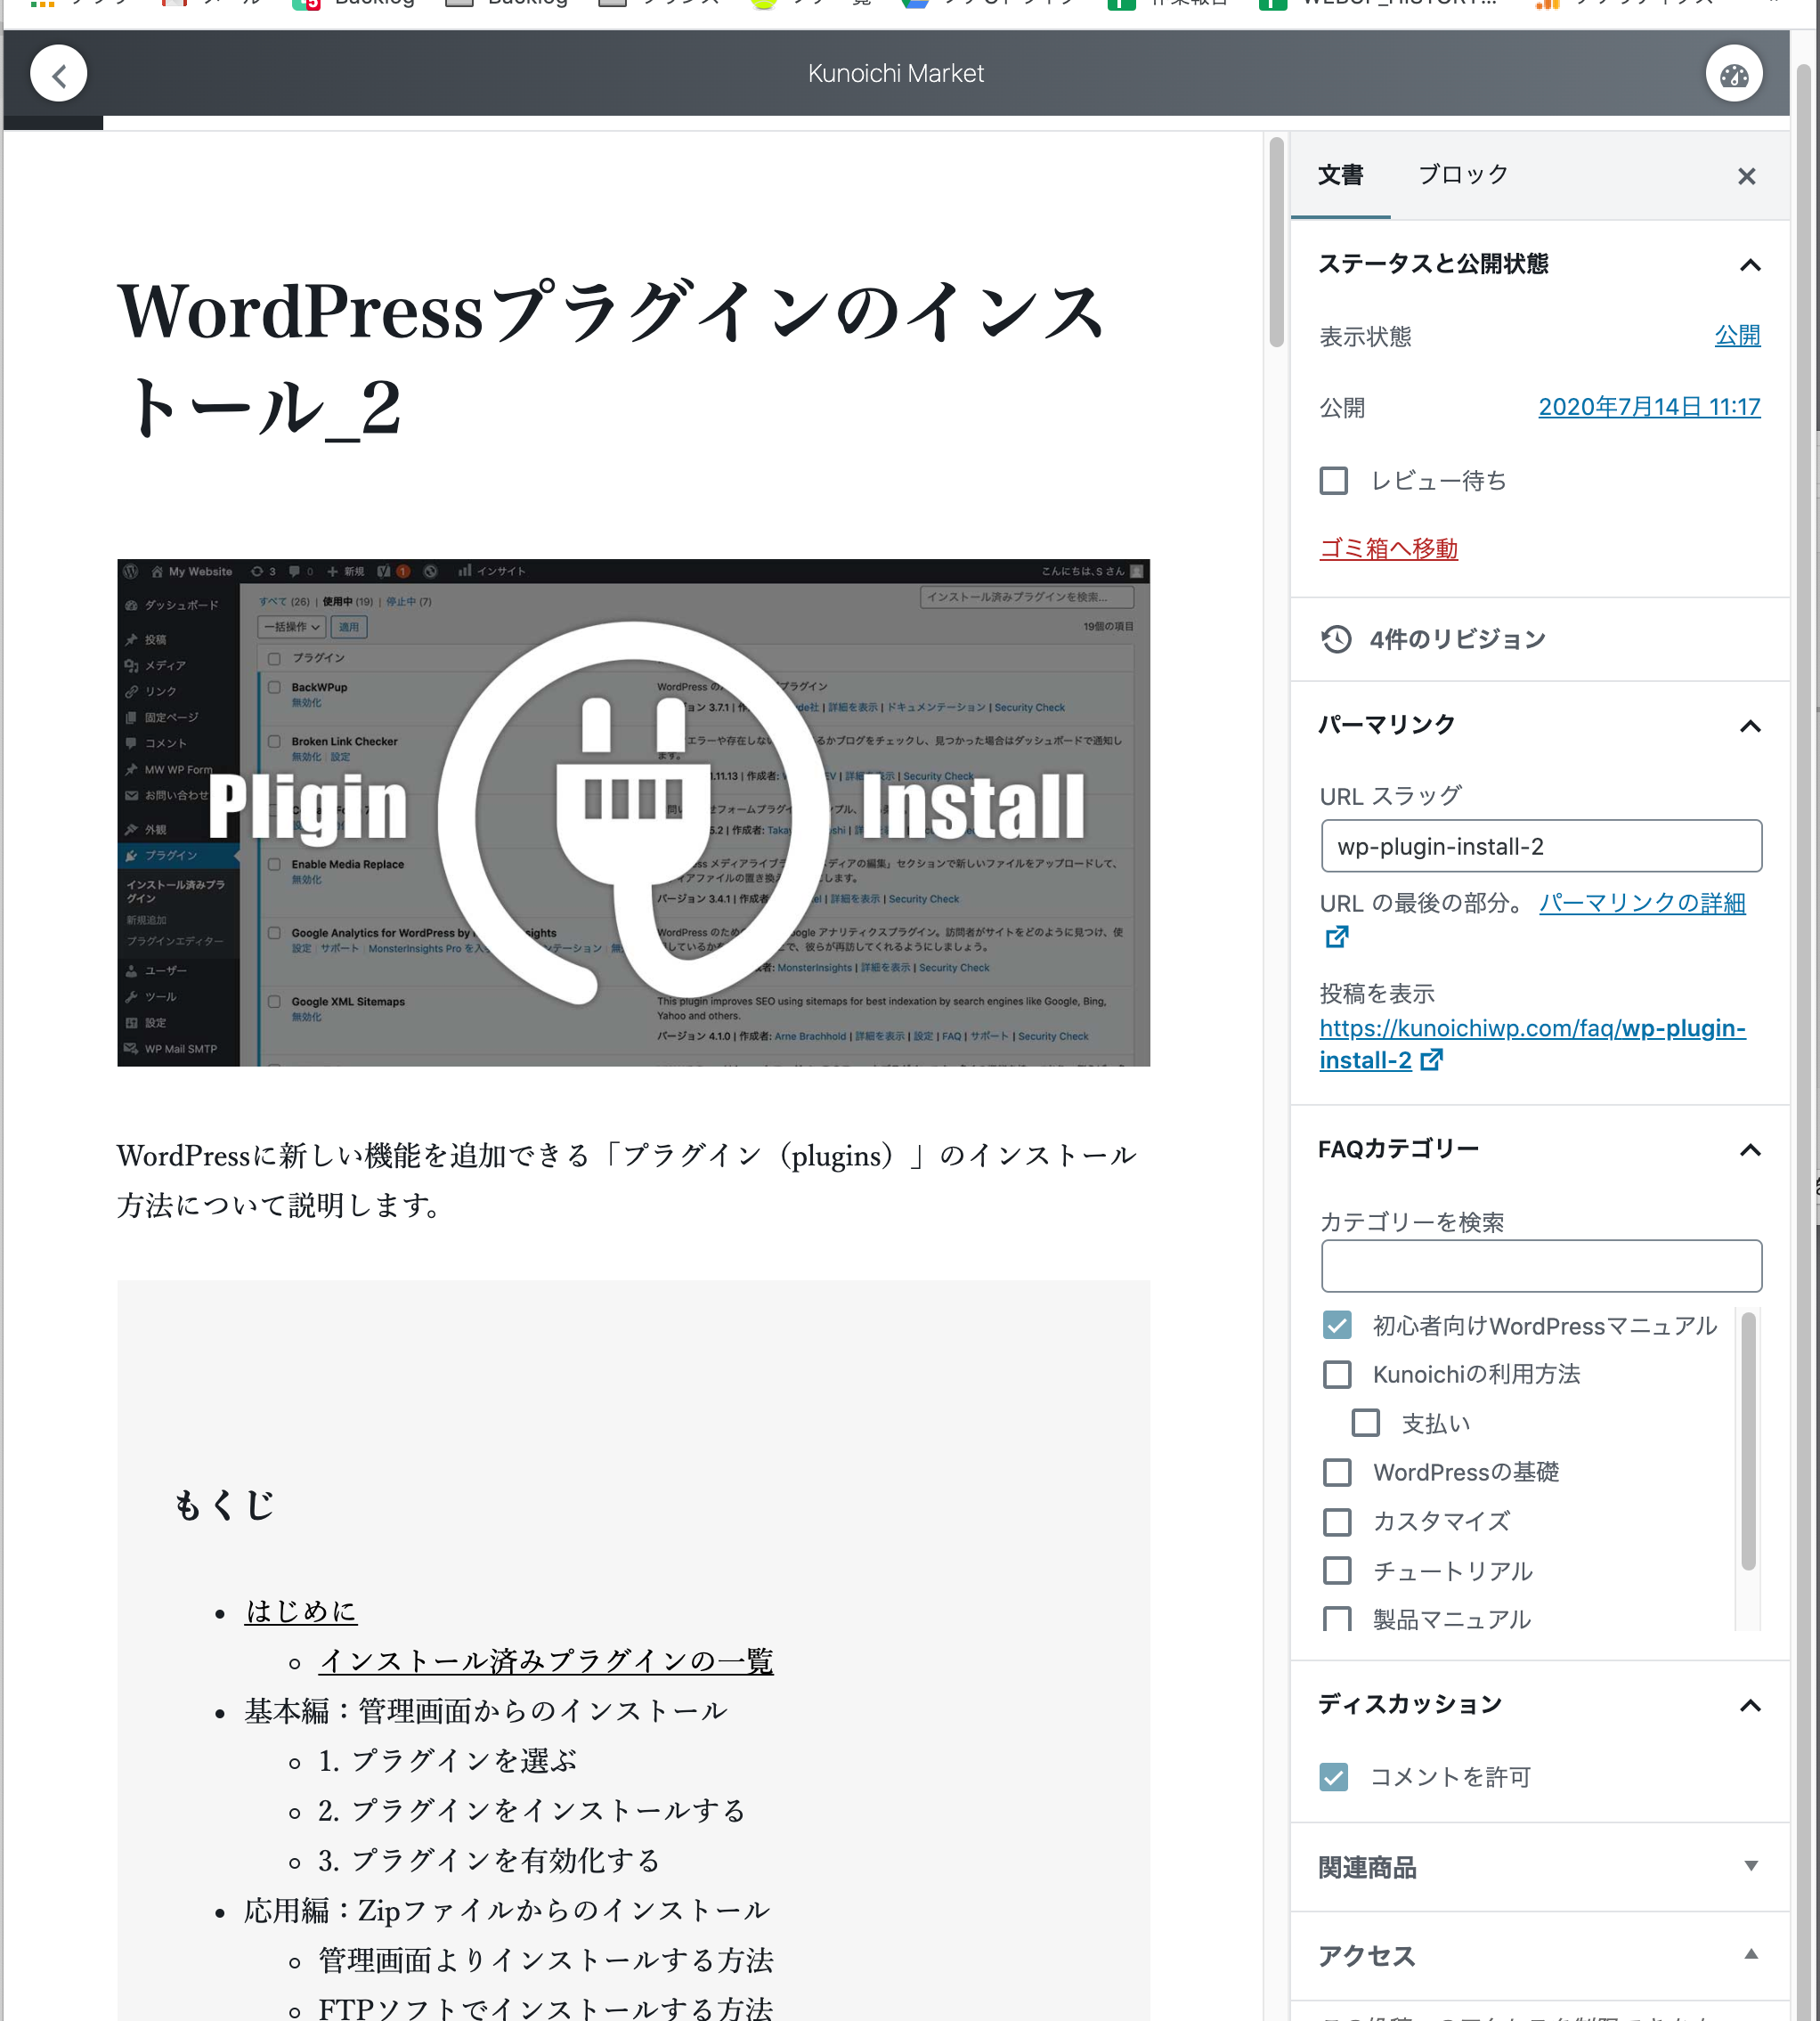This screenshot has width=1820, height=2021.
Task: Click the 1. プラグインを選ぶ list item
Action: pos(447,1760)
